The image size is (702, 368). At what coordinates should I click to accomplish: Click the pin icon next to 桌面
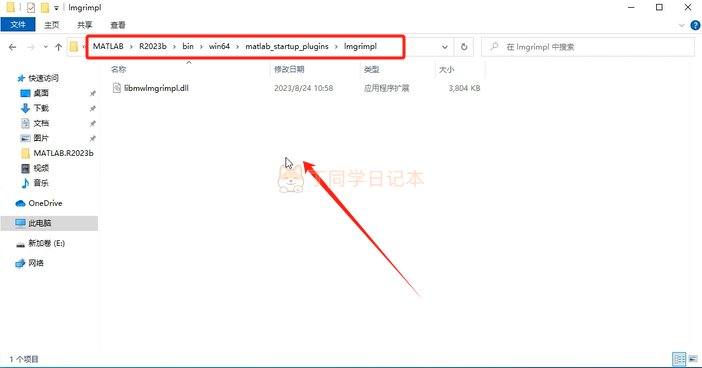click(x=92, y=94)
